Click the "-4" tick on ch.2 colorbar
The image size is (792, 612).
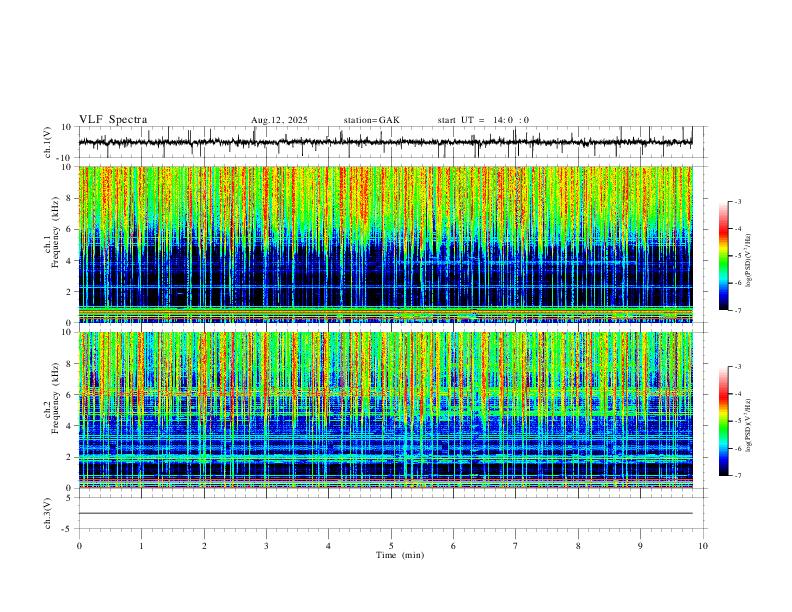737,394
